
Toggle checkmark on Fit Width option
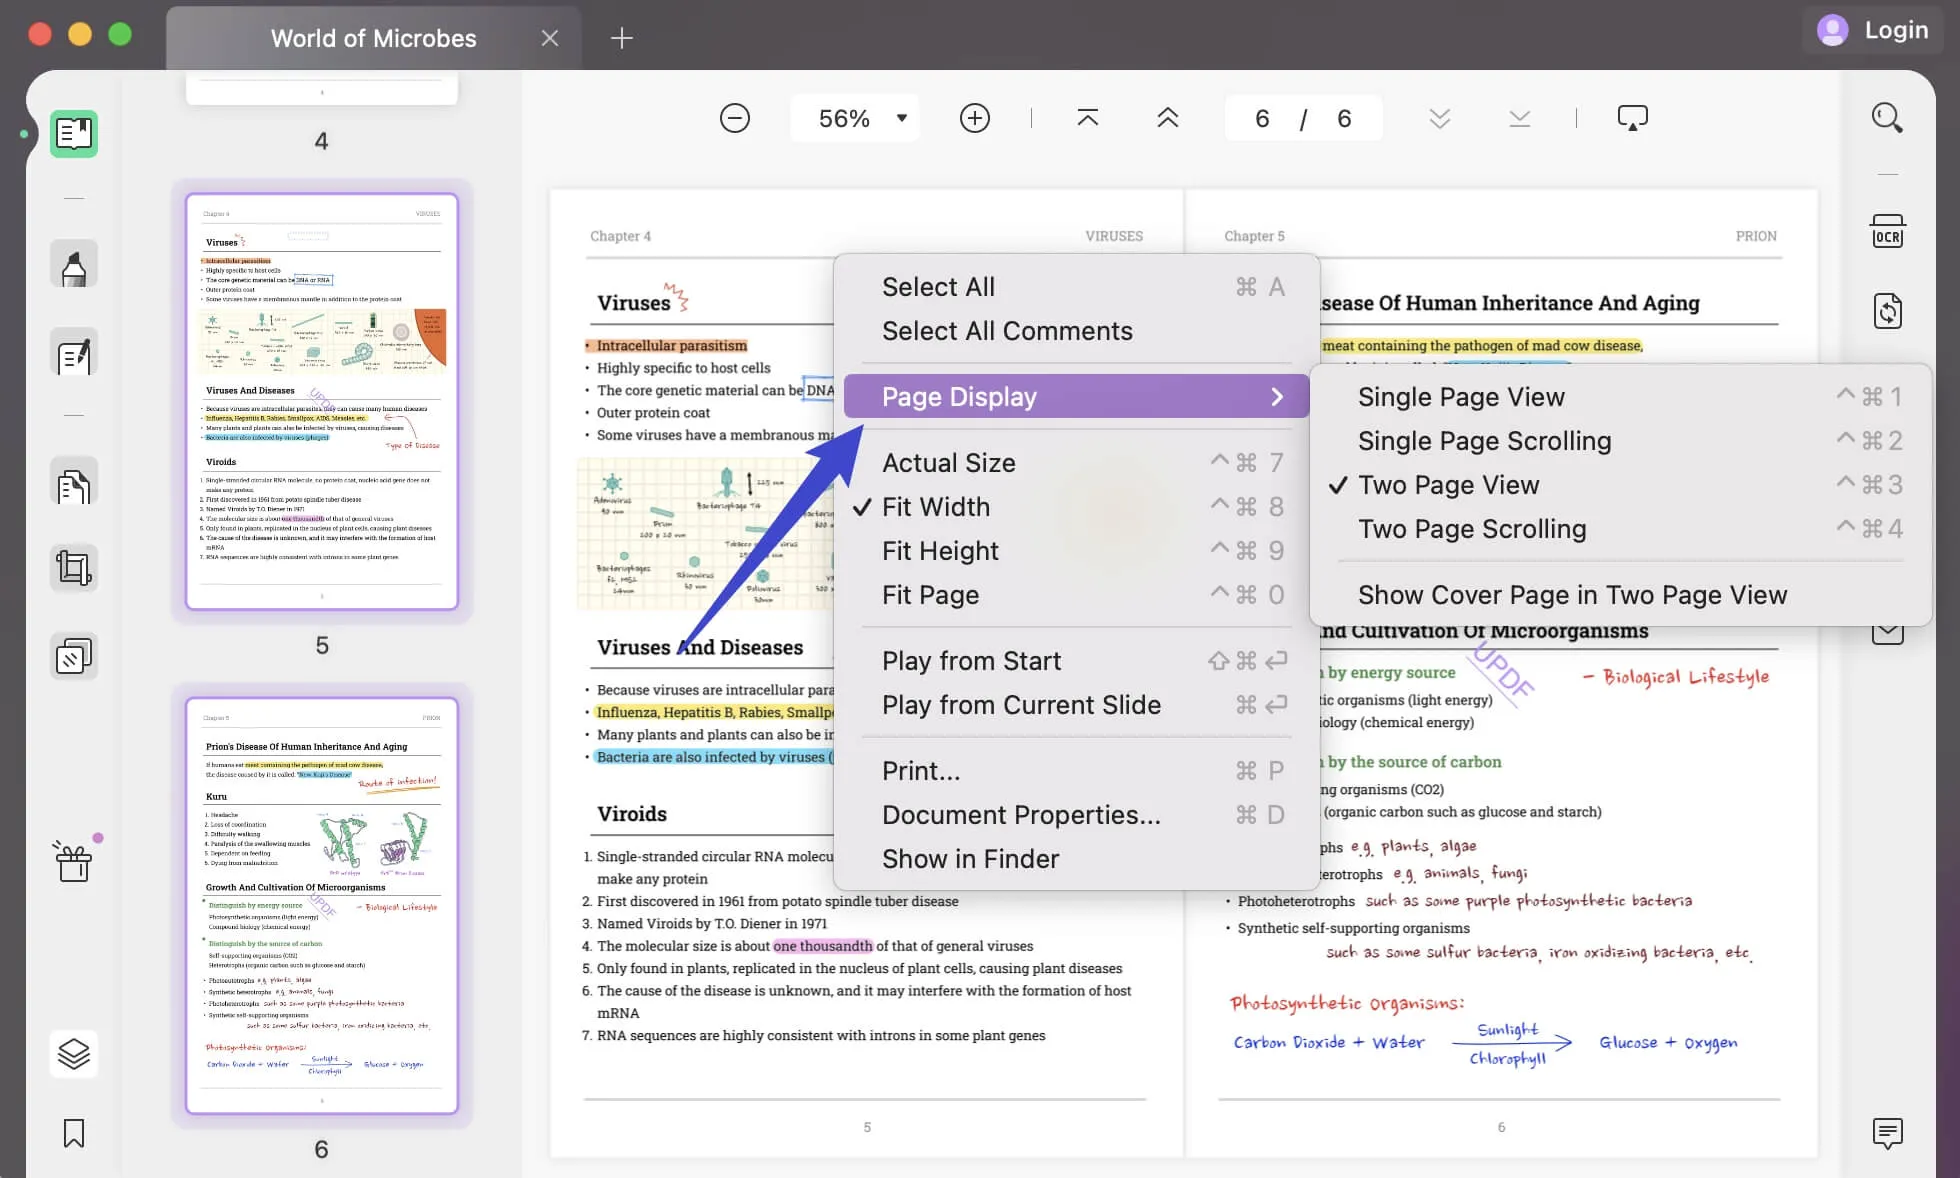pos(935,506)
